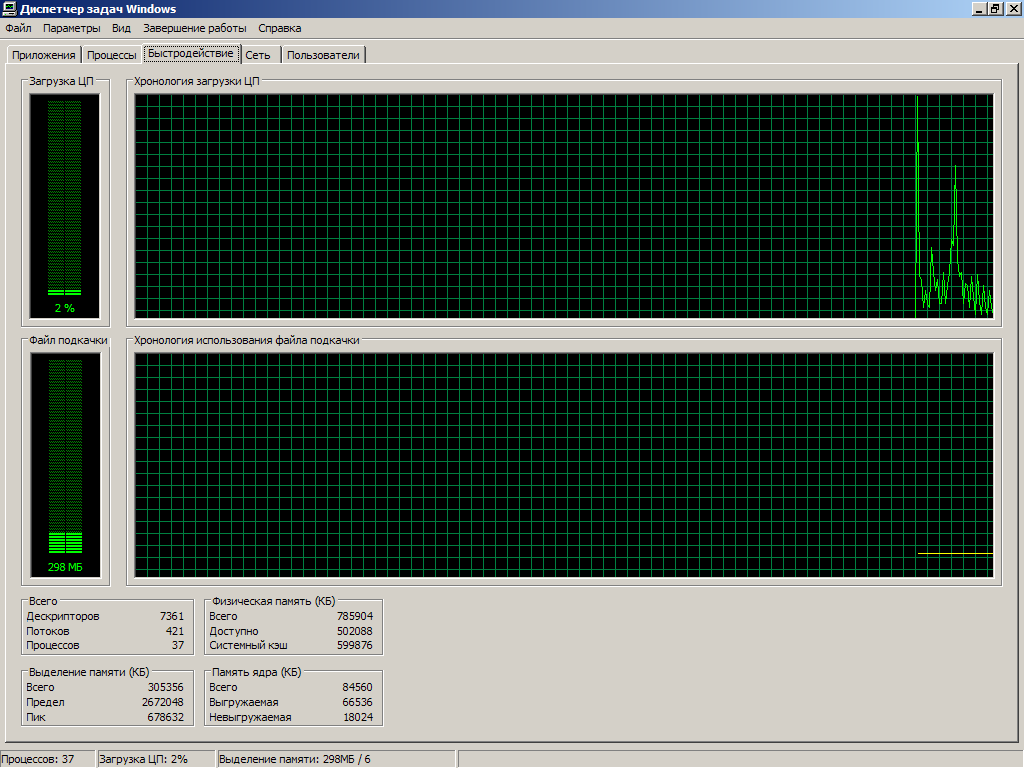
Task: Open the Сеть tab
Action: pos(258,55)
